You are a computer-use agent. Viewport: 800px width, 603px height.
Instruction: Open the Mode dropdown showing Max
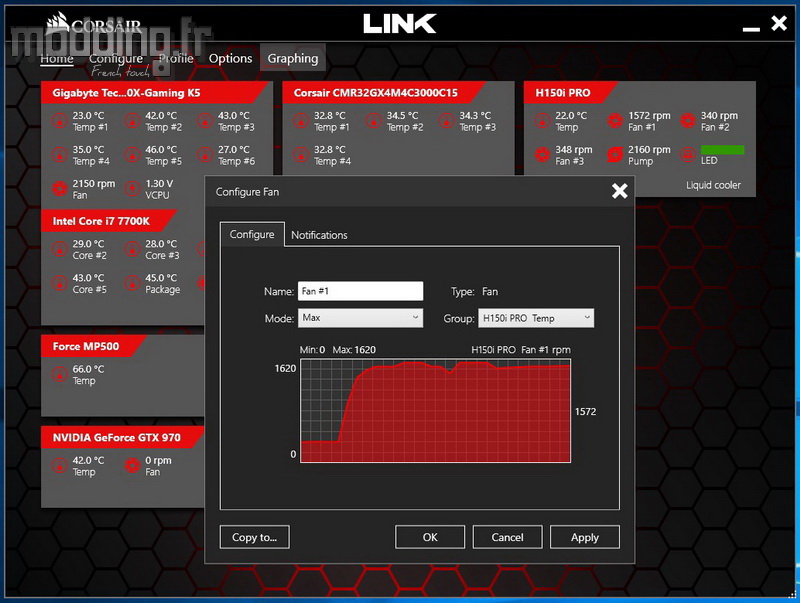[x=360, y=318]
